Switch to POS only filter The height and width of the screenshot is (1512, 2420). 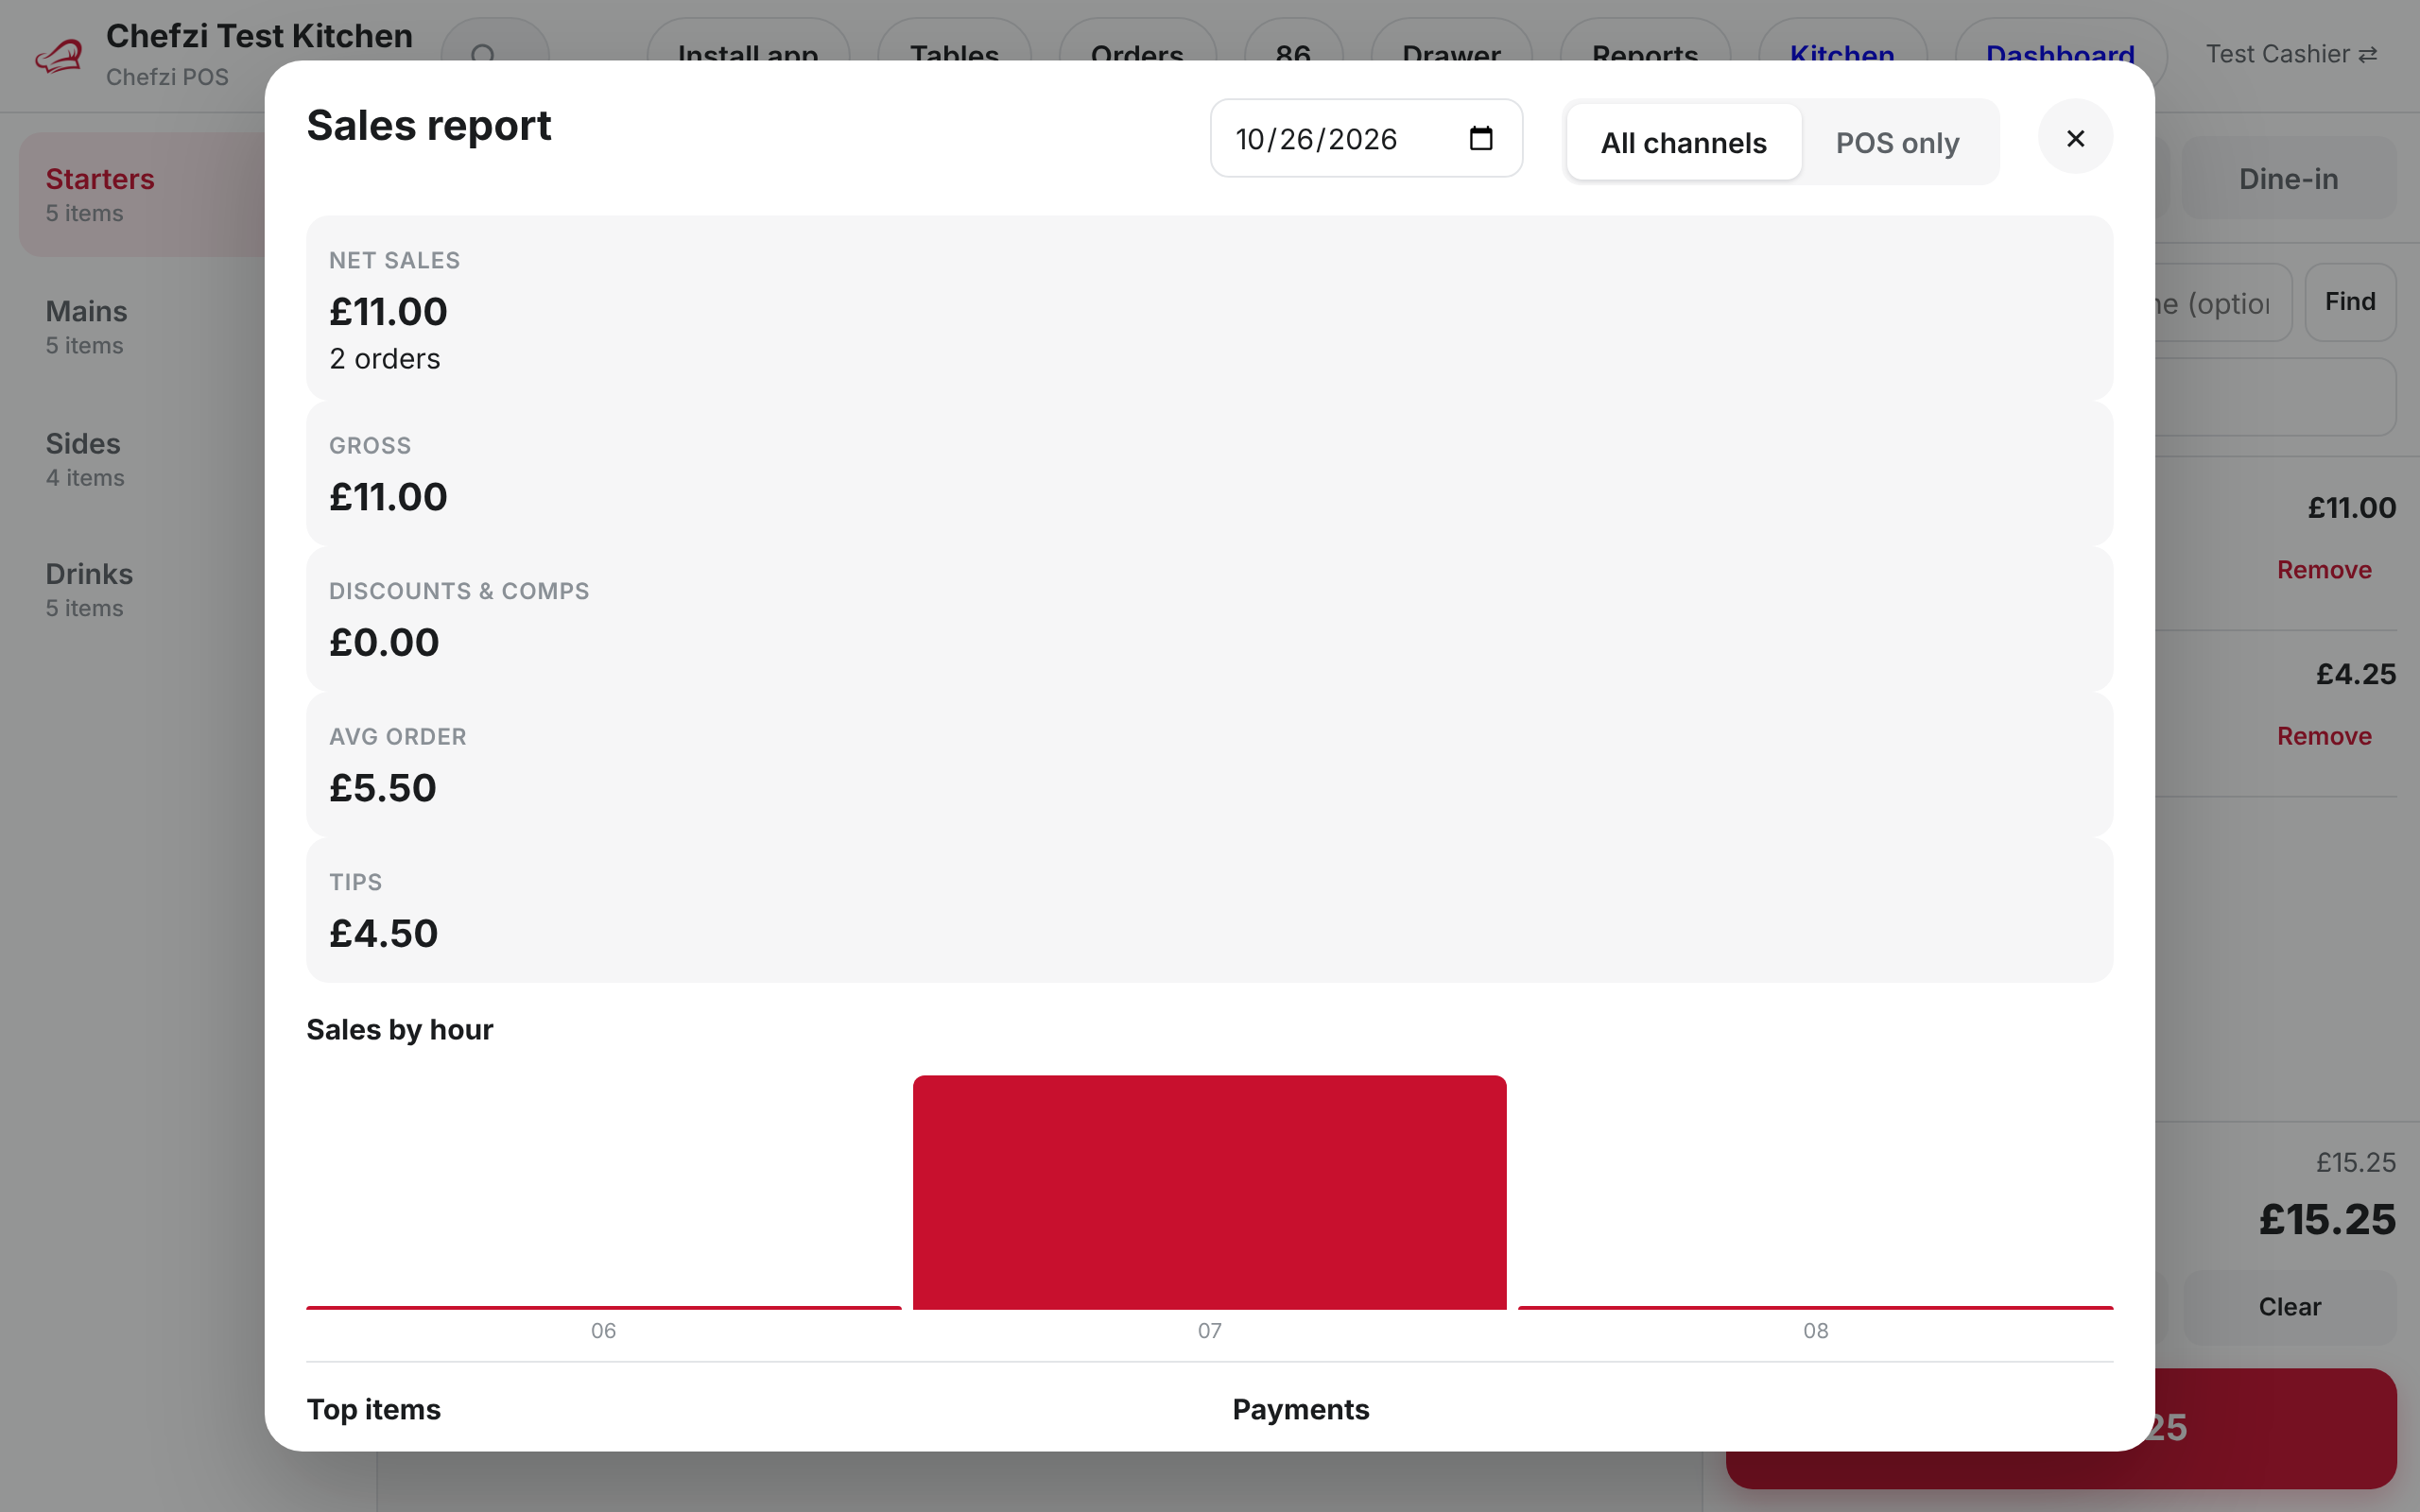click(1897, 143)
